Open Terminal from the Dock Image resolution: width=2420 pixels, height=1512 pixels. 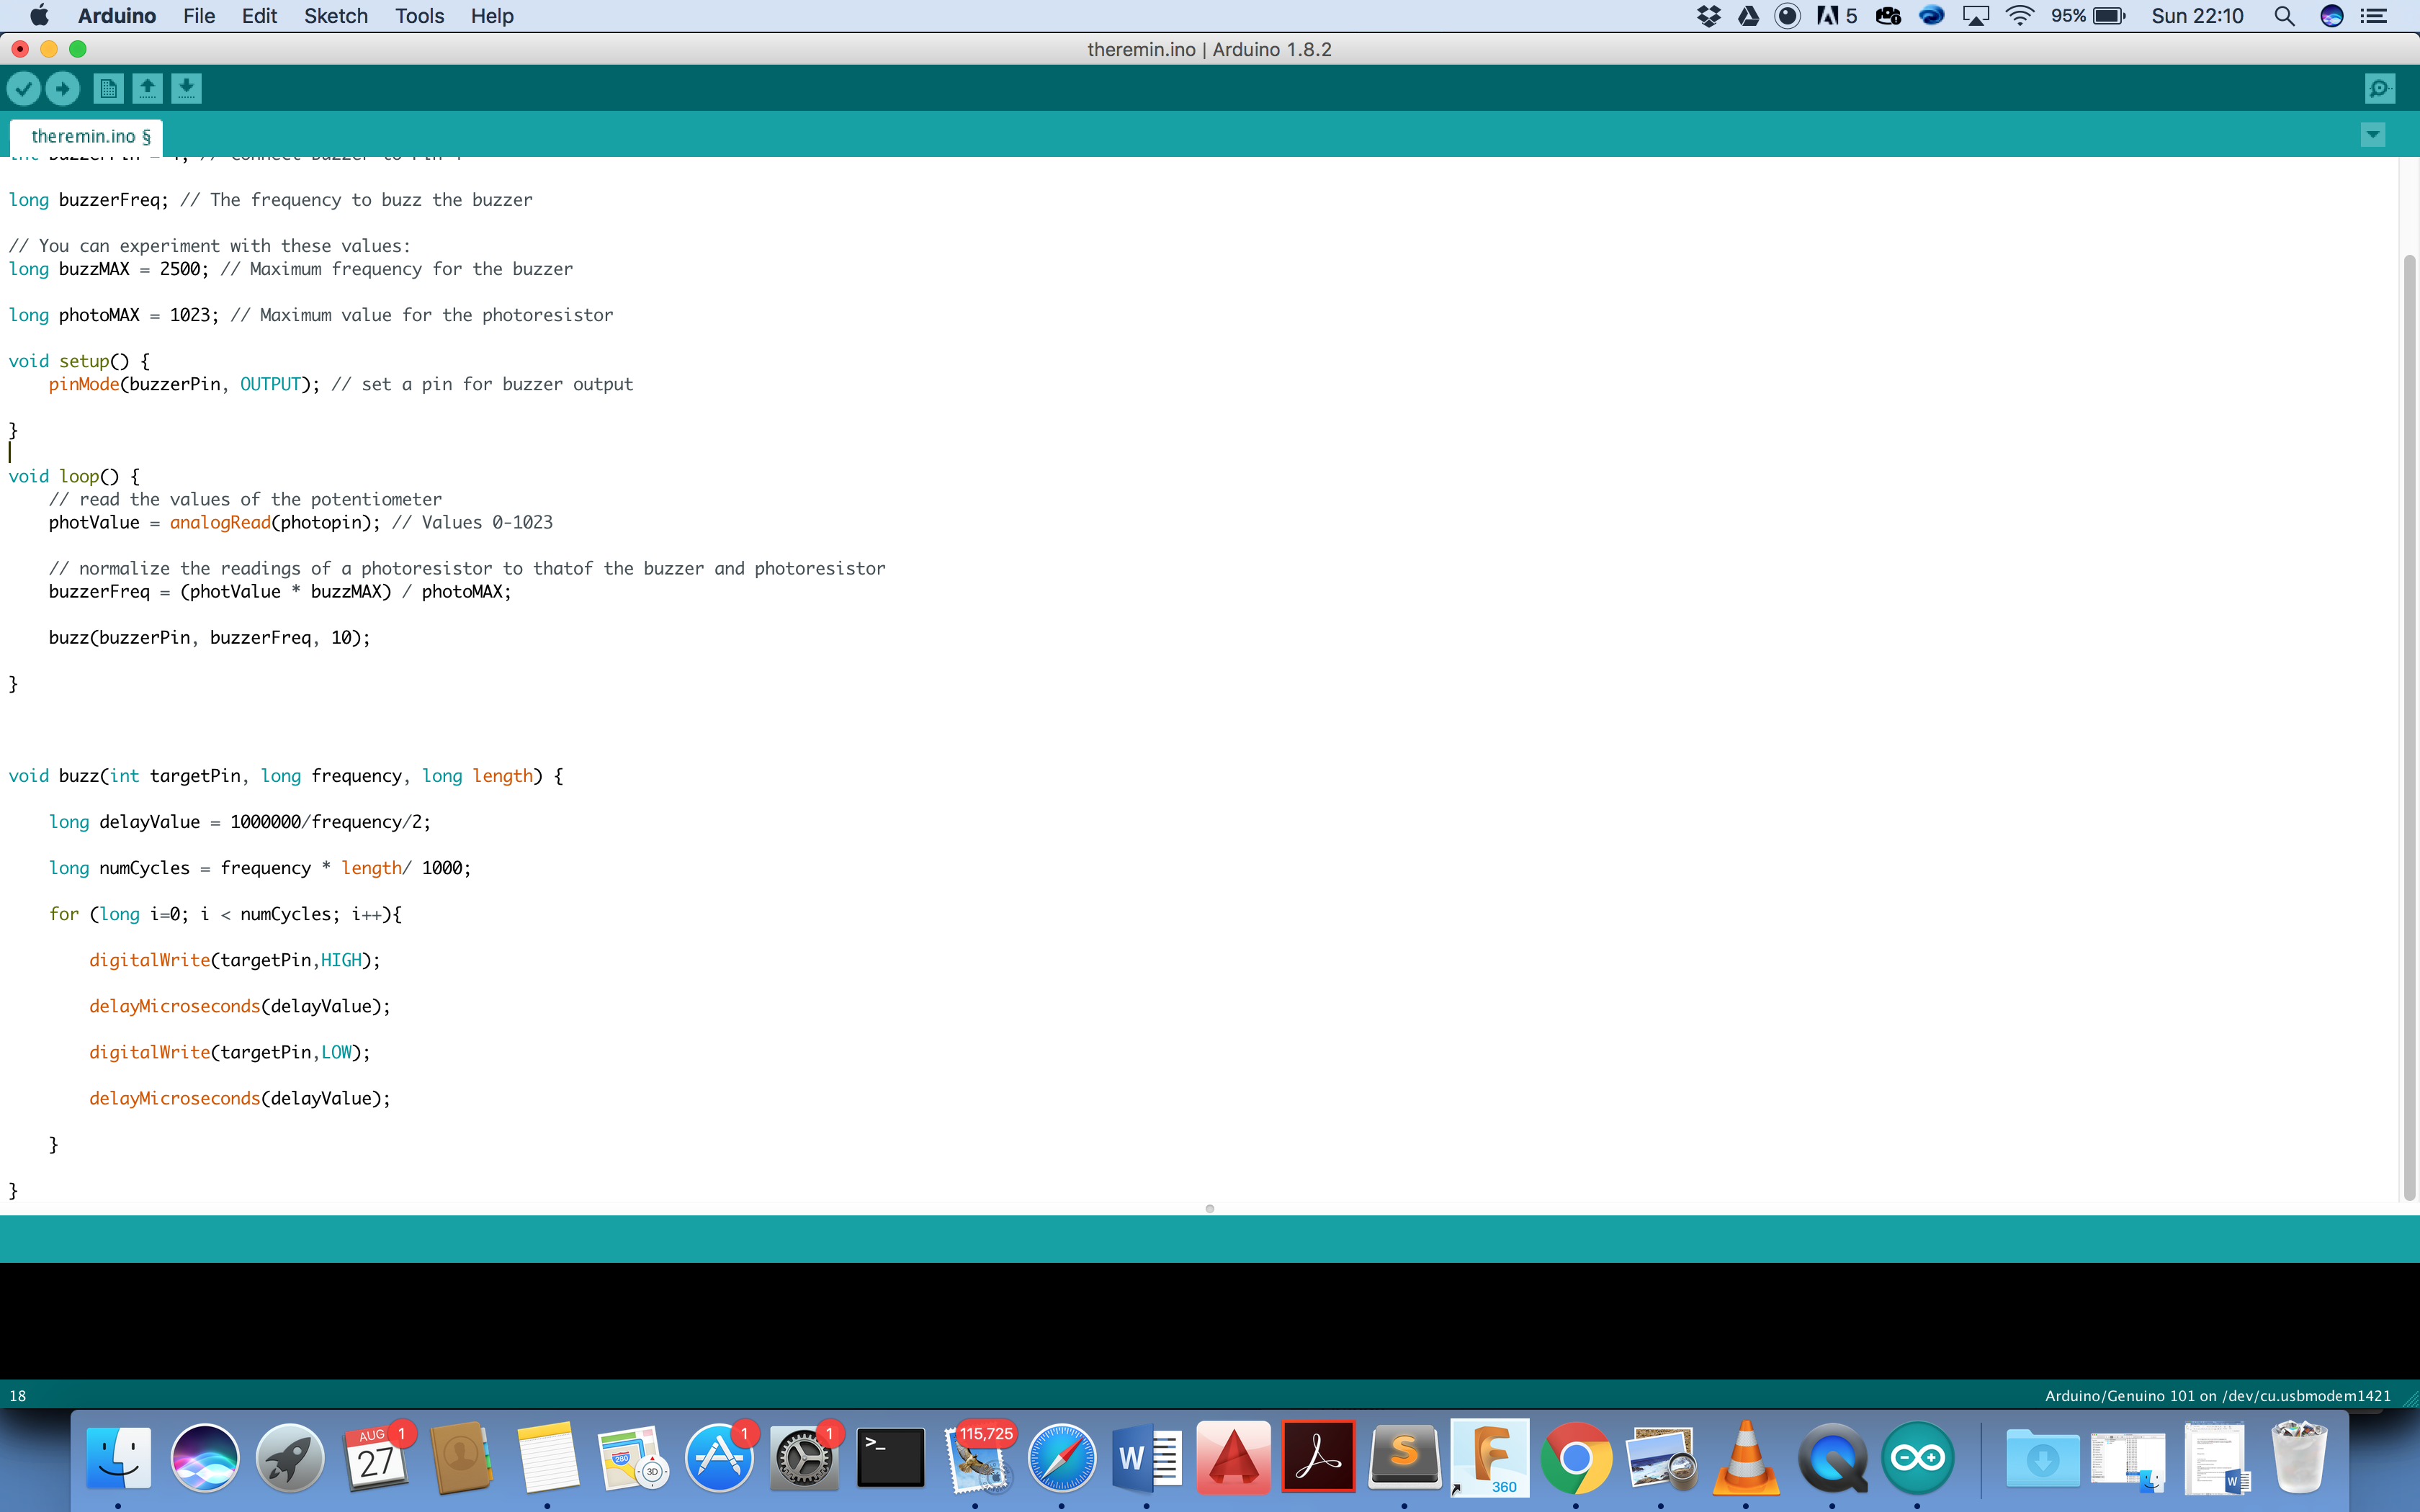(x=890, y=1457)
